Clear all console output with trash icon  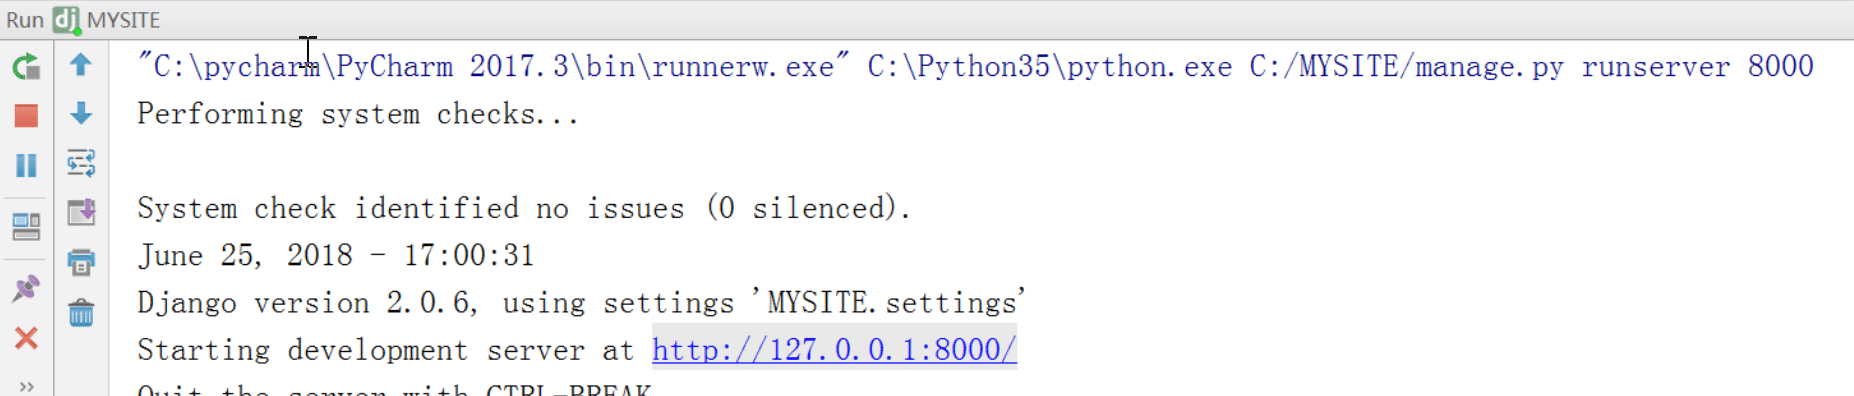[81, 313]
